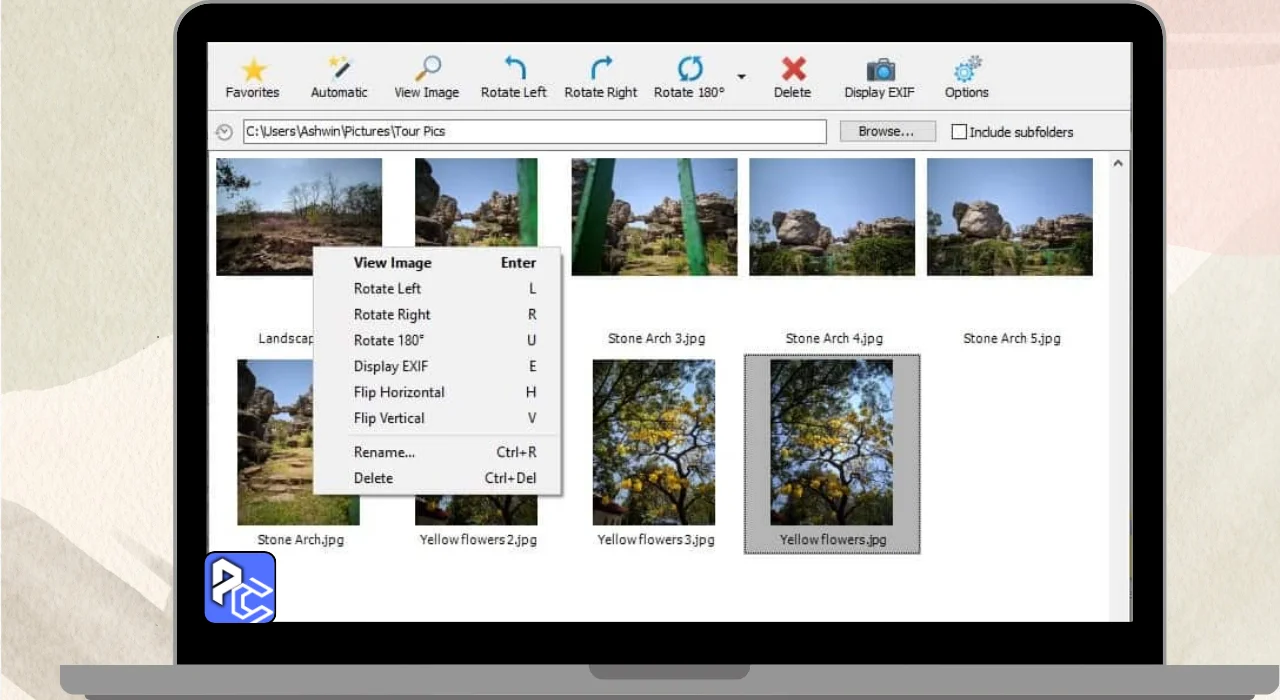This screenshot has width=1280, height=700.
Task: Select the Stone Arch 4.jpg thumbnail
Action: [832, 217]
